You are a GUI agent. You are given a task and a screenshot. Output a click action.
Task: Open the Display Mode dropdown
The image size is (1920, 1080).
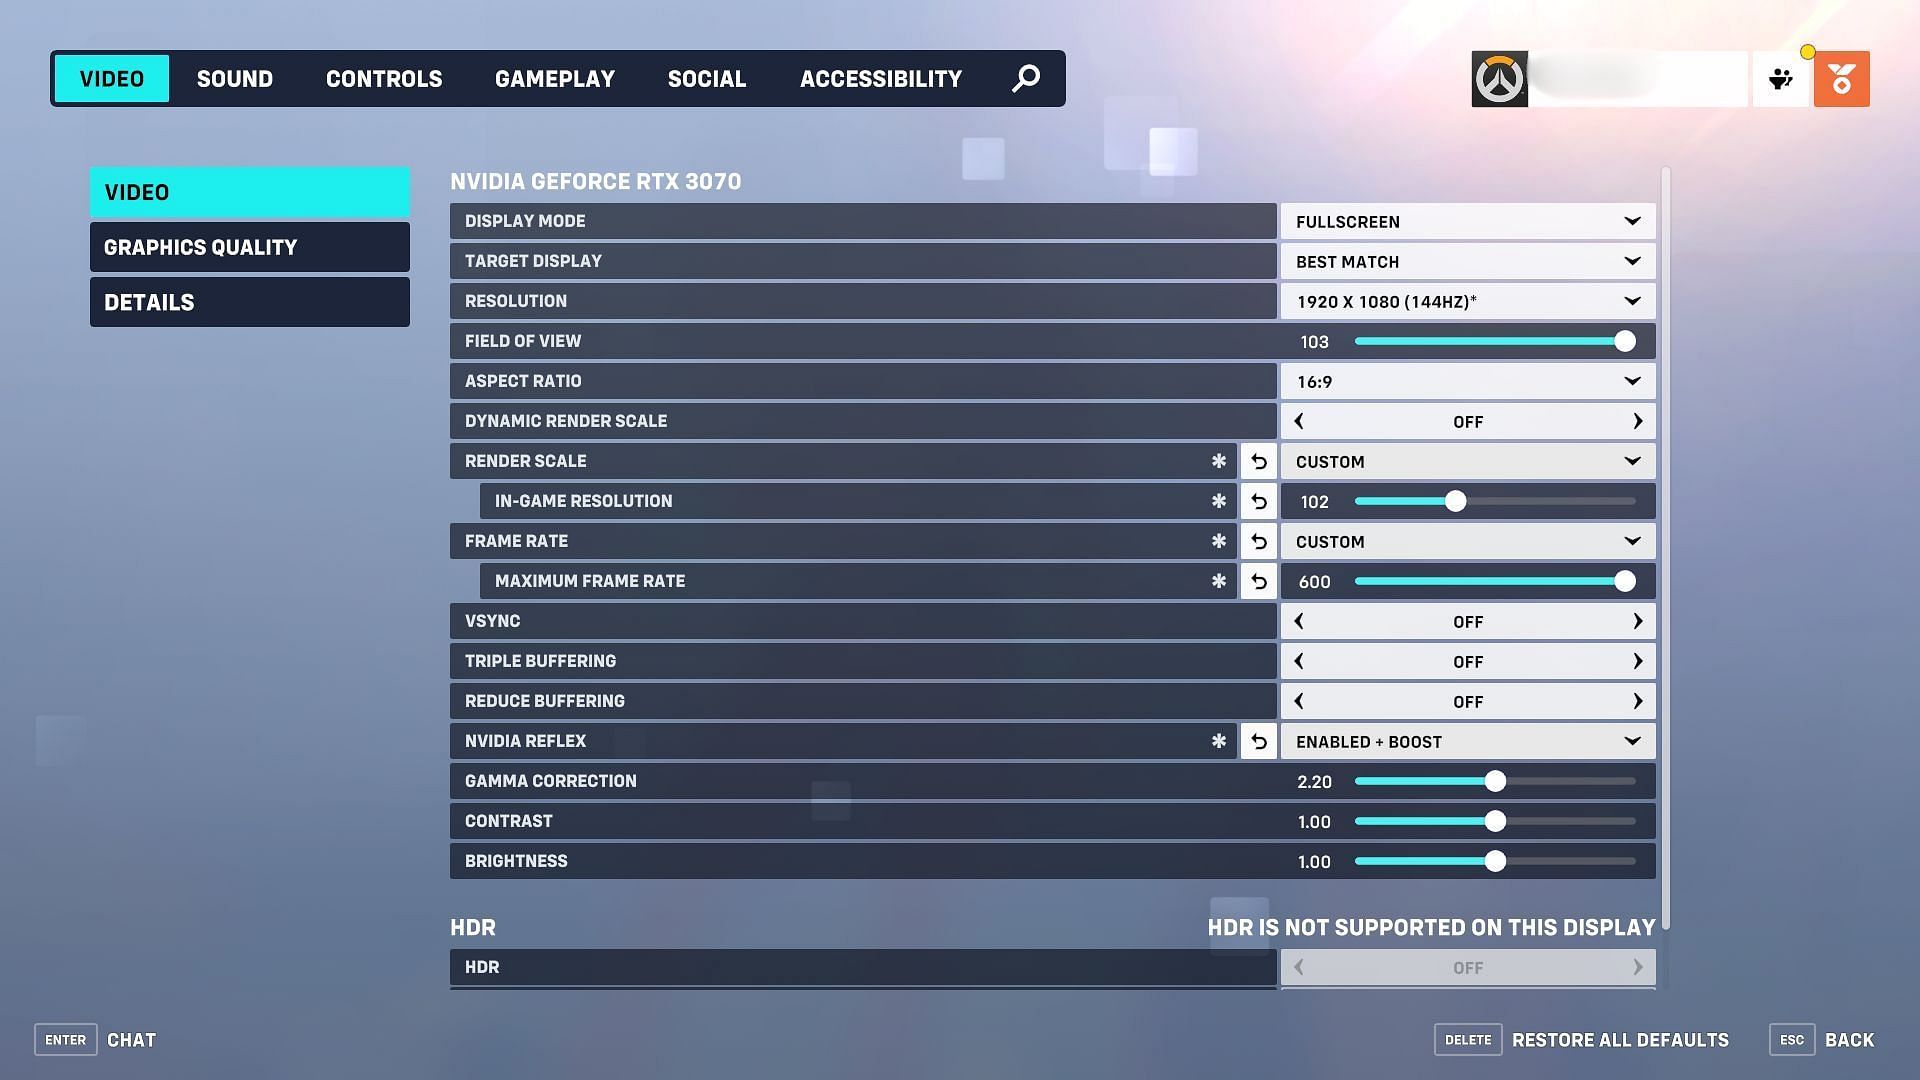click(x=1466, y=222)
